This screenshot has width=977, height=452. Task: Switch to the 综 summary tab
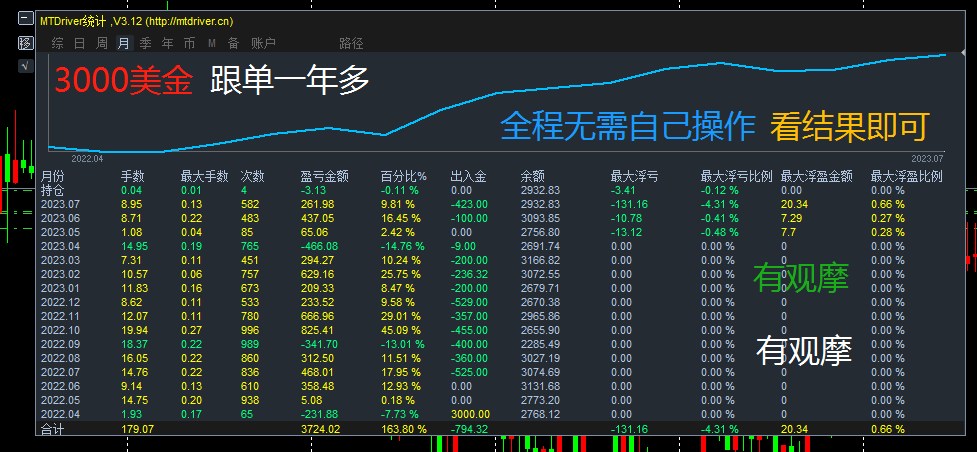(x=57, y=43)
